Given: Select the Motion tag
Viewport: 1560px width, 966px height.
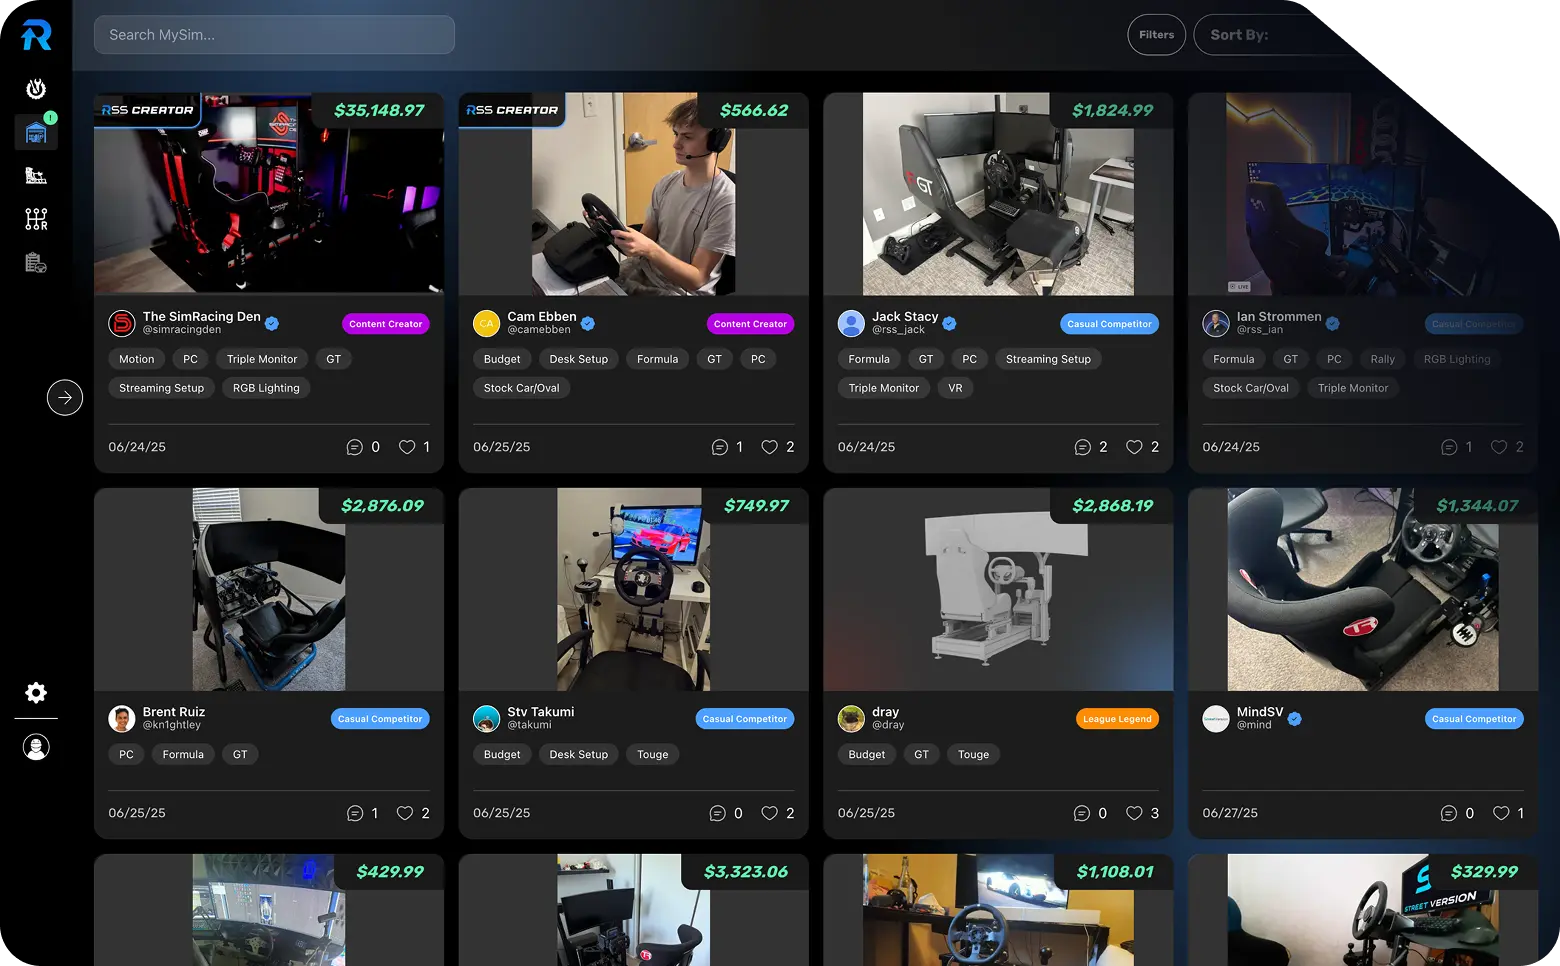Looking at the screenshot, I should (x=137, y=359).
